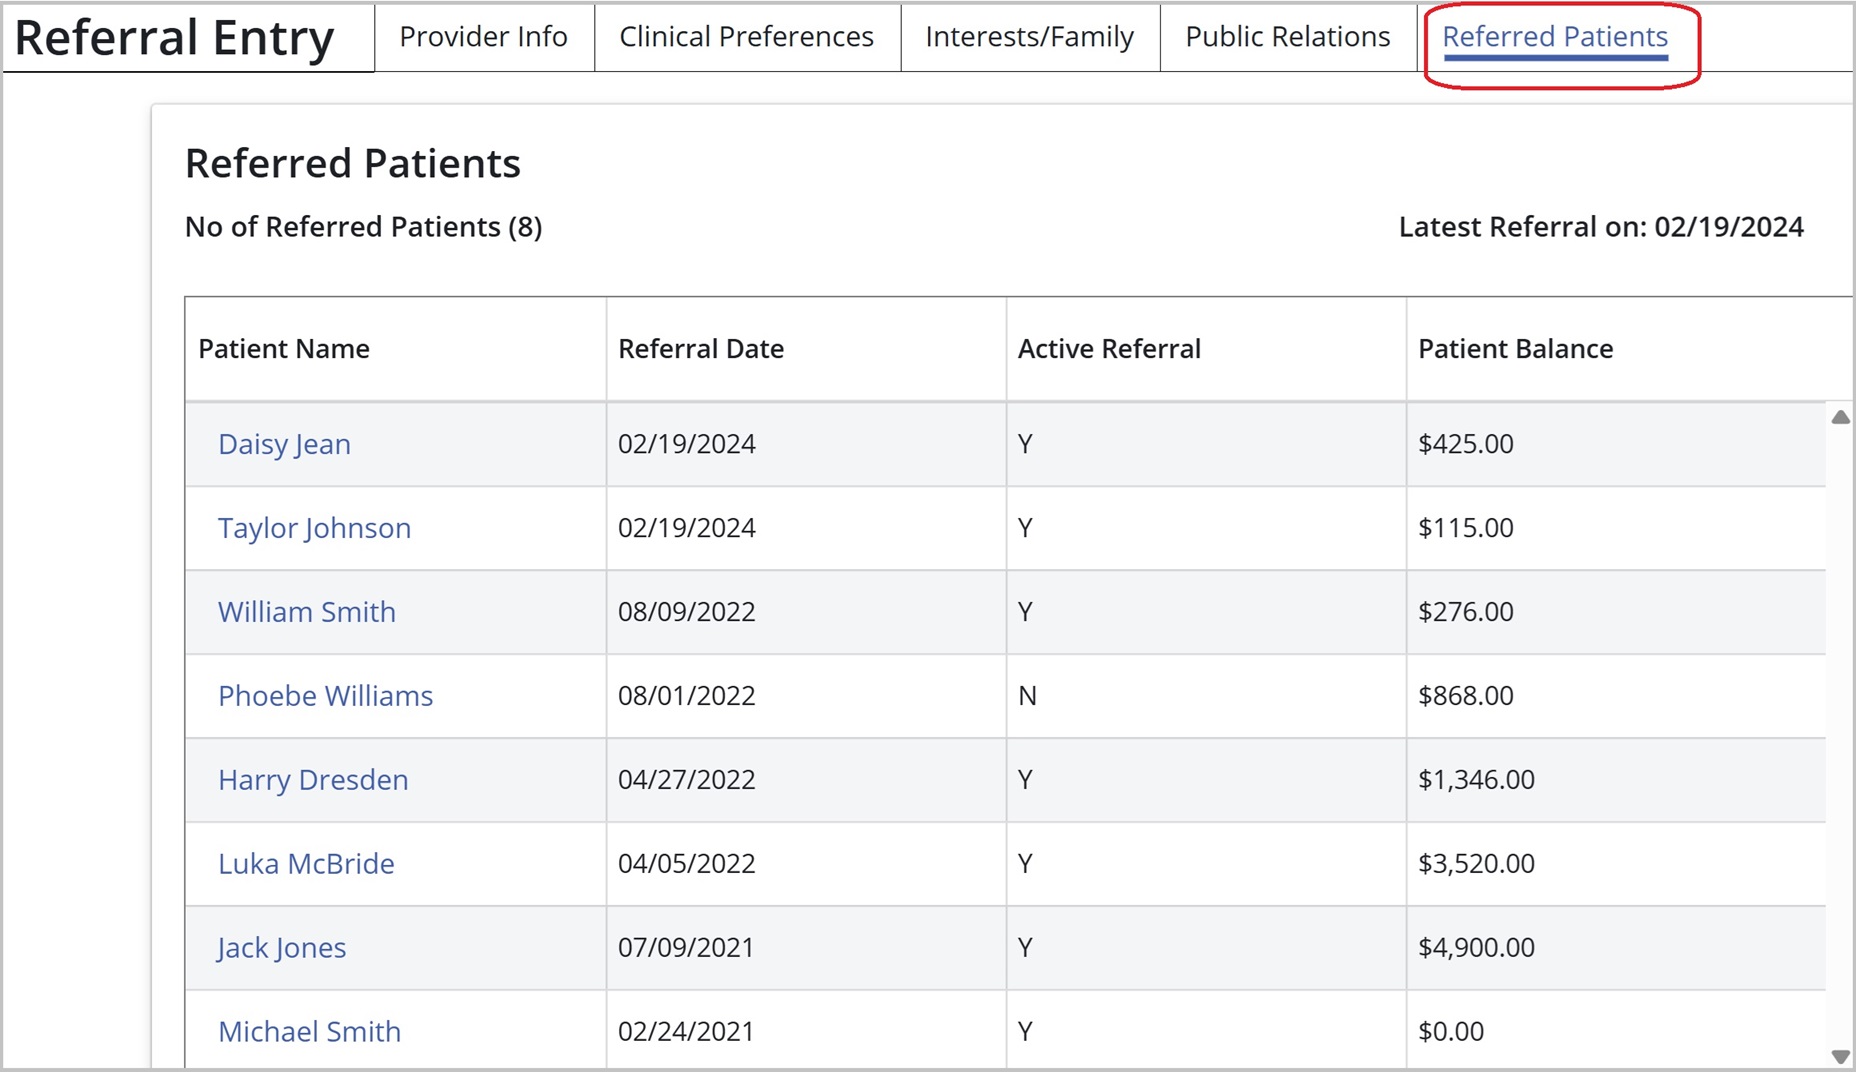Image resolution: width=1856 pixels, height=1072 pixels.
Task: Click scroll up arrow in patient table
Action: (1840, 417)
